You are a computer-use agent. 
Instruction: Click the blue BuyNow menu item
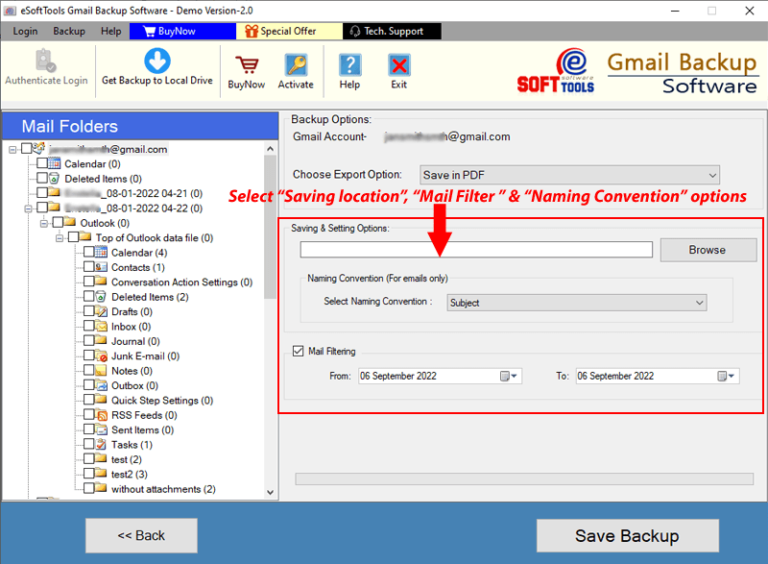183,31
